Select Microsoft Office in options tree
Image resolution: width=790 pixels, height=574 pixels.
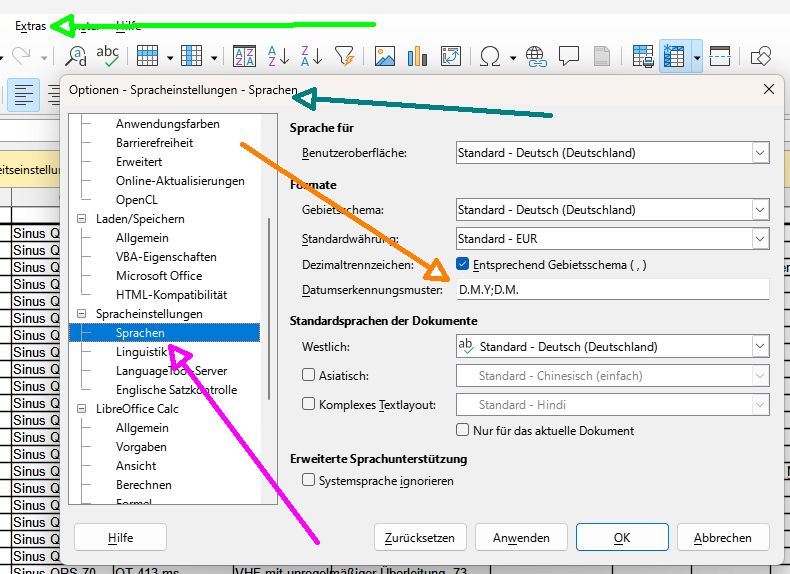[x=159, y=276]
